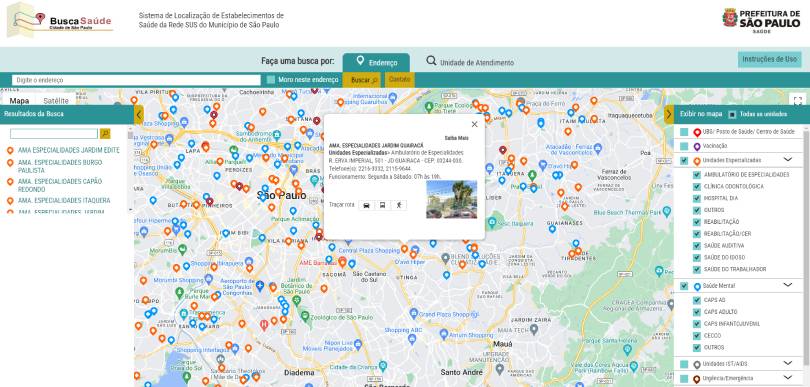Uncheck the CAPS Adulto checkbox
Image resolution: width=810 pixels, height=387 pixels.
(x=696, y=312)
